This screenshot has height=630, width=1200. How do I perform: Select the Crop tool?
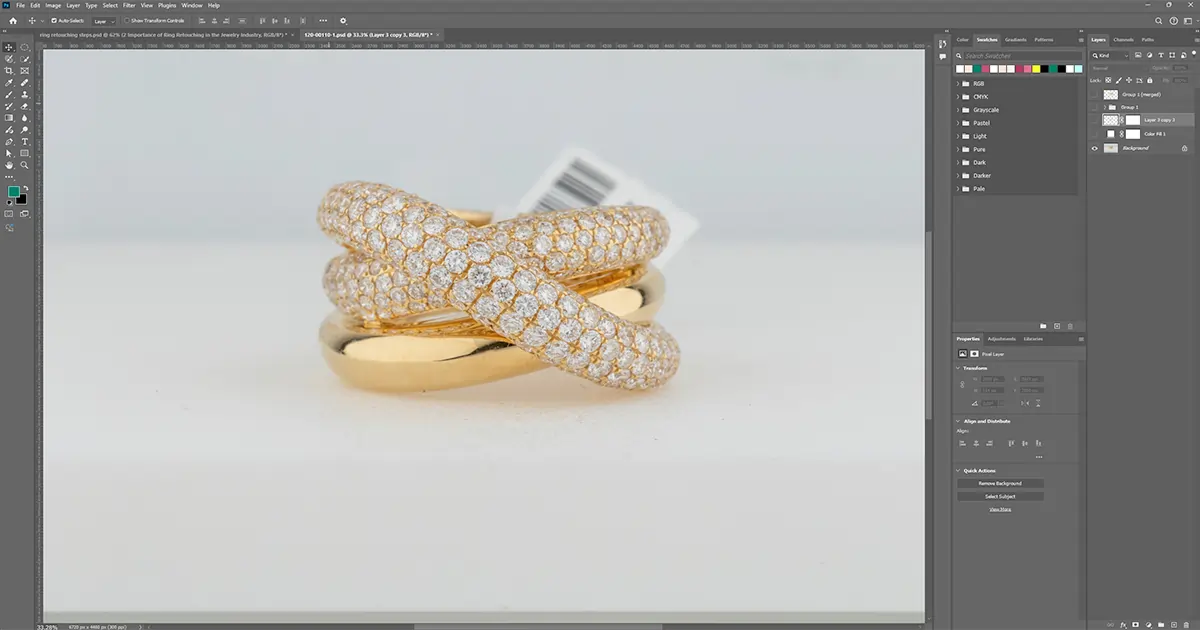pos(9,70)
